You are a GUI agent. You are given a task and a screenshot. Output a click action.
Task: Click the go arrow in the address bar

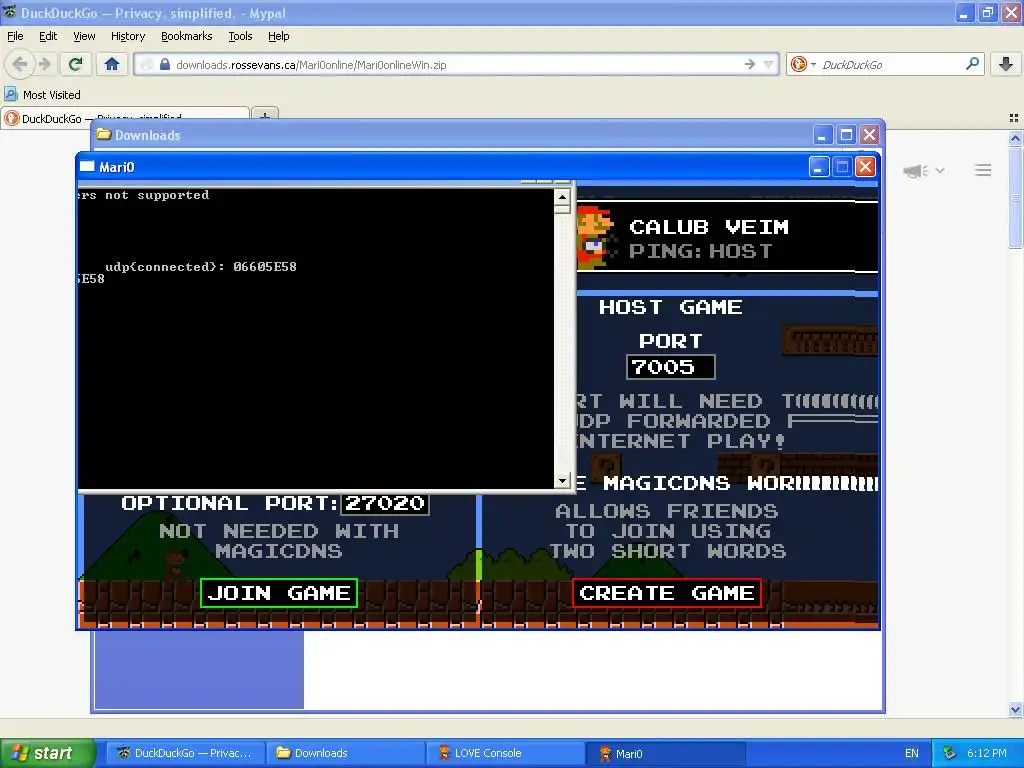750,64
